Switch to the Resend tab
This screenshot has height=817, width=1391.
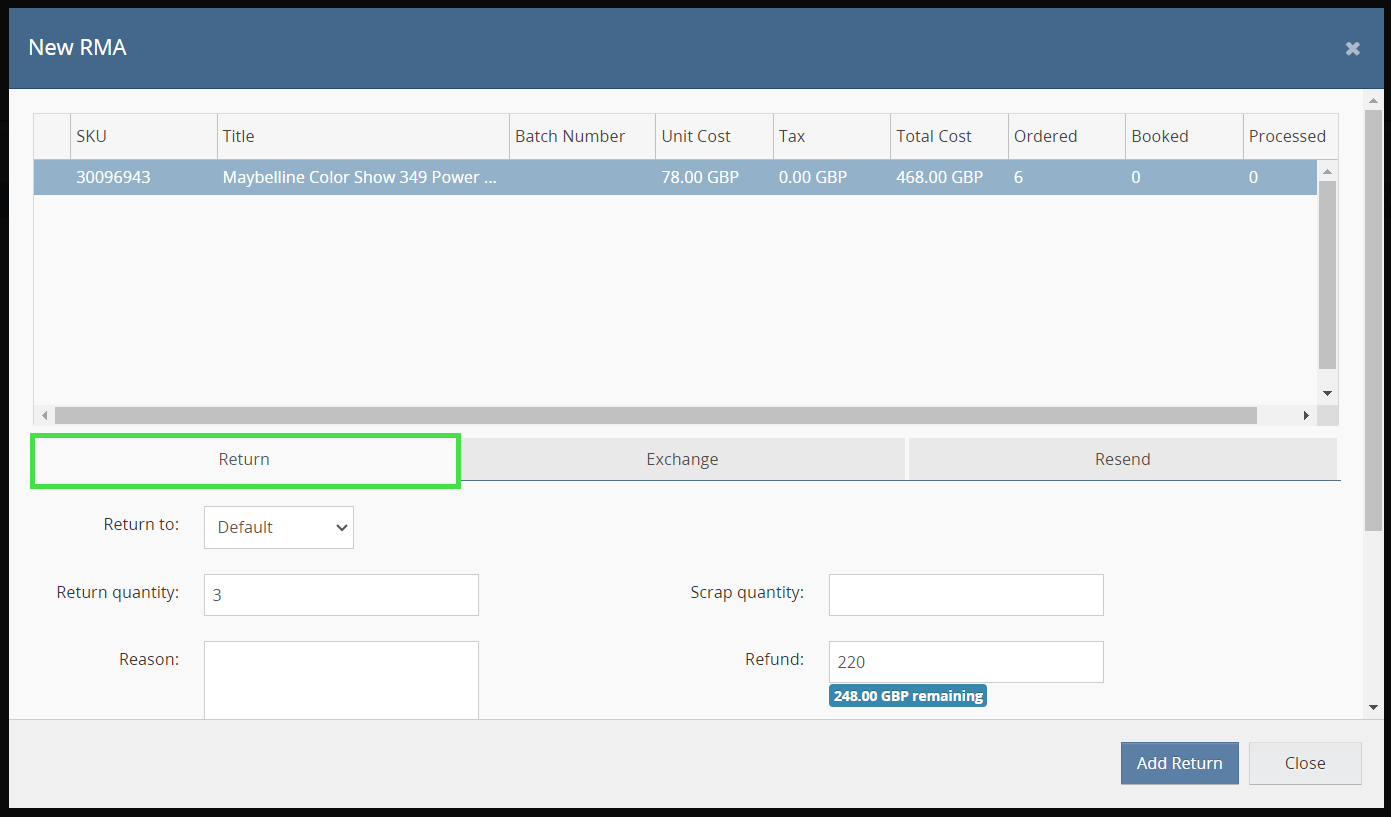point(1122,459)
